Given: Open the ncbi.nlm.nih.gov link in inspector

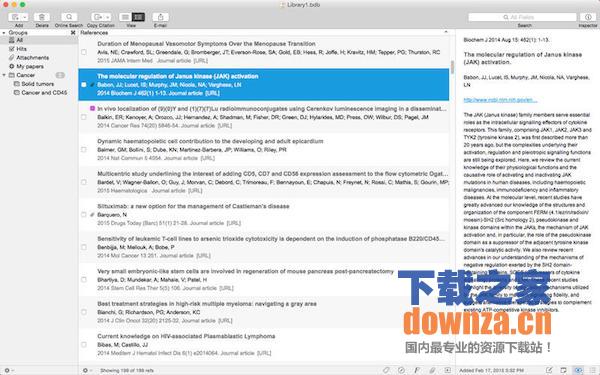Looking at the screenshot, I should (500, 100).
